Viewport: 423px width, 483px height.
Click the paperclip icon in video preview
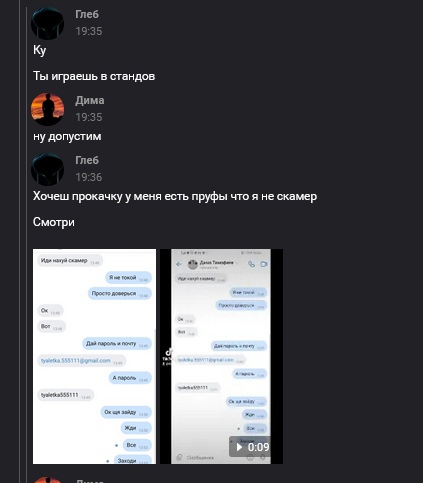[x=179, y=457]
